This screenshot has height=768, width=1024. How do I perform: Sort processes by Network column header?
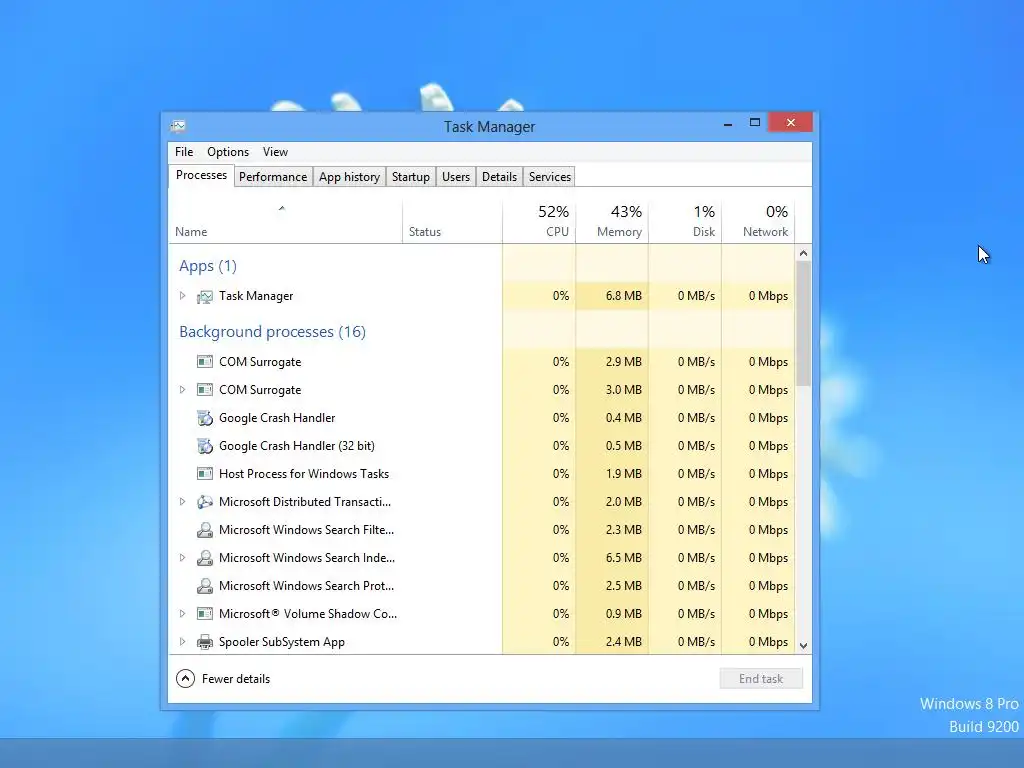click(x=758, y=221)
